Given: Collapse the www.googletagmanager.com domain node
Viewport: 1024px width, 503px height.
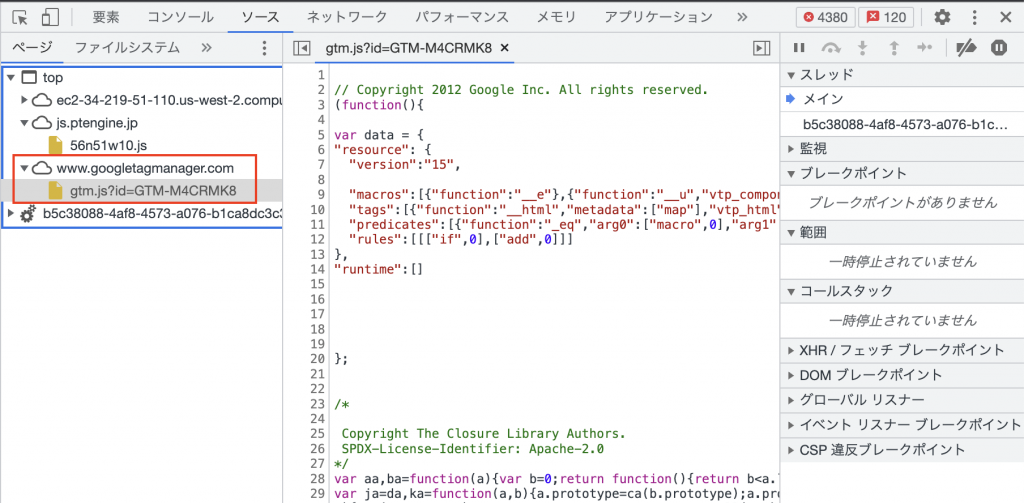Looking at the screenshot, I should point(25,168).
